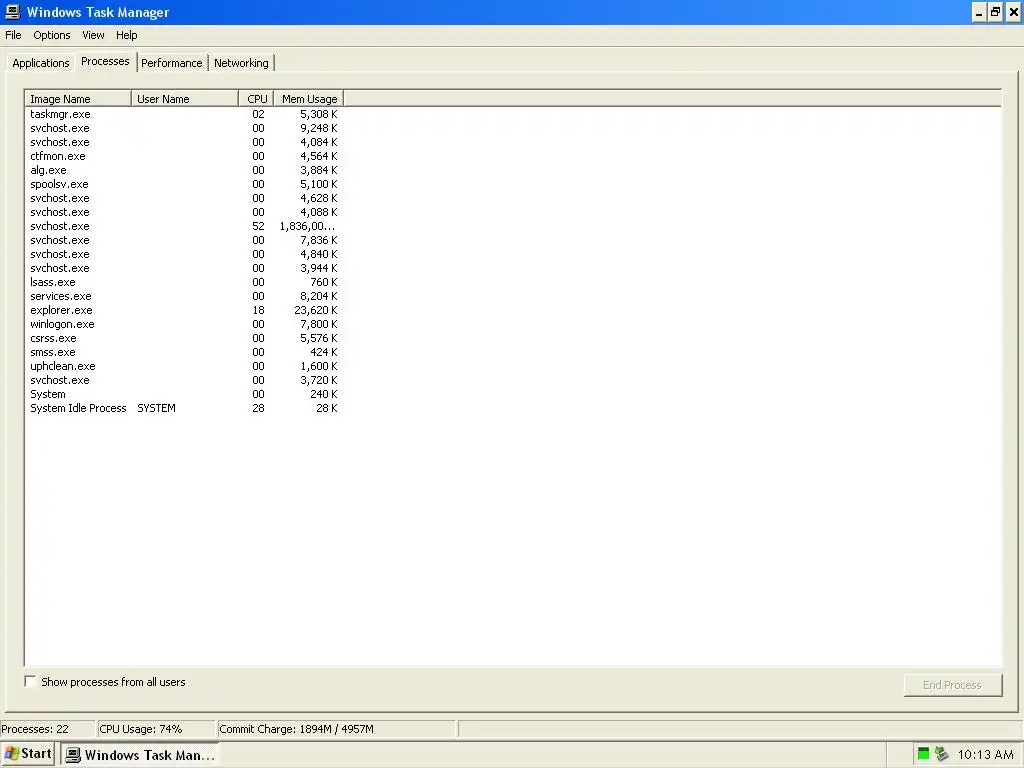Sort by the User Name column header

(x=185, y=99)
